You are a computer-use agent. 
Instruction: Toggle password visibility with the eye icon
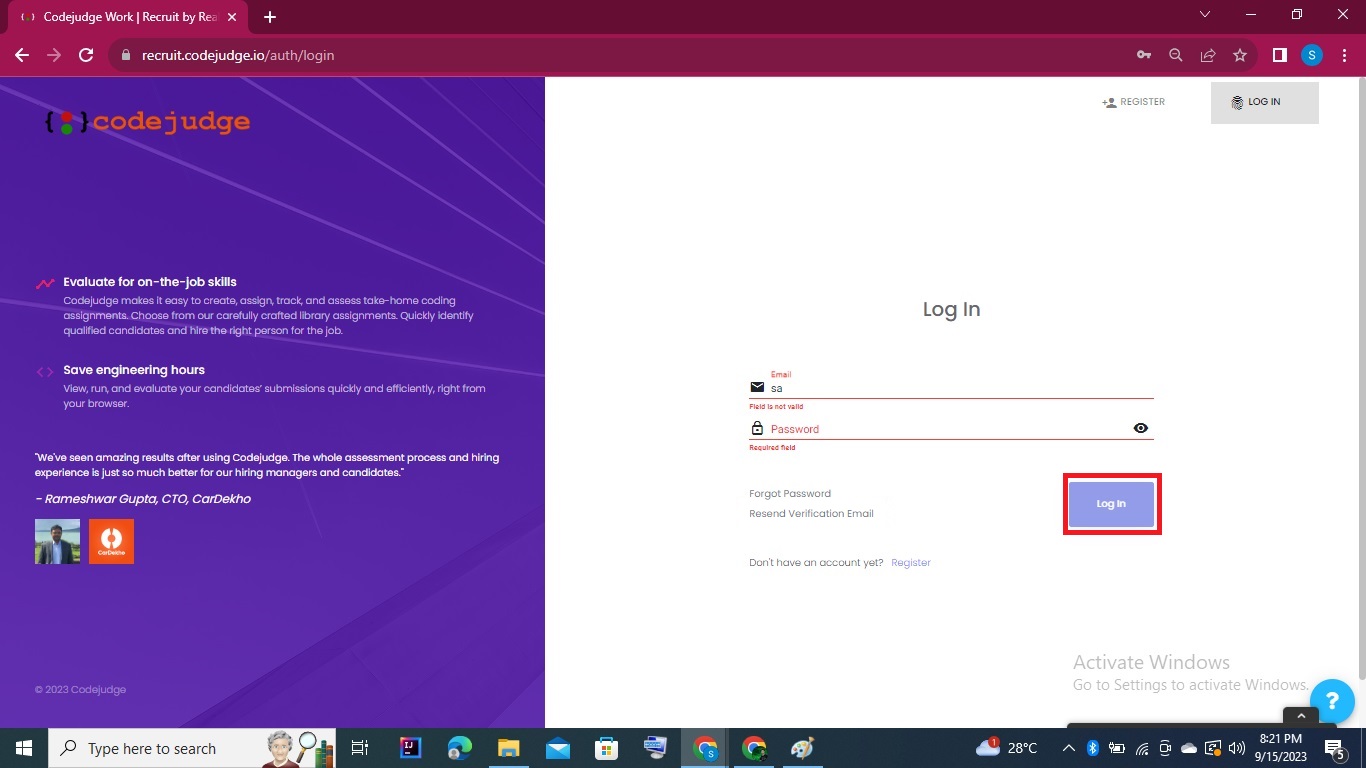coord(1140,428)
